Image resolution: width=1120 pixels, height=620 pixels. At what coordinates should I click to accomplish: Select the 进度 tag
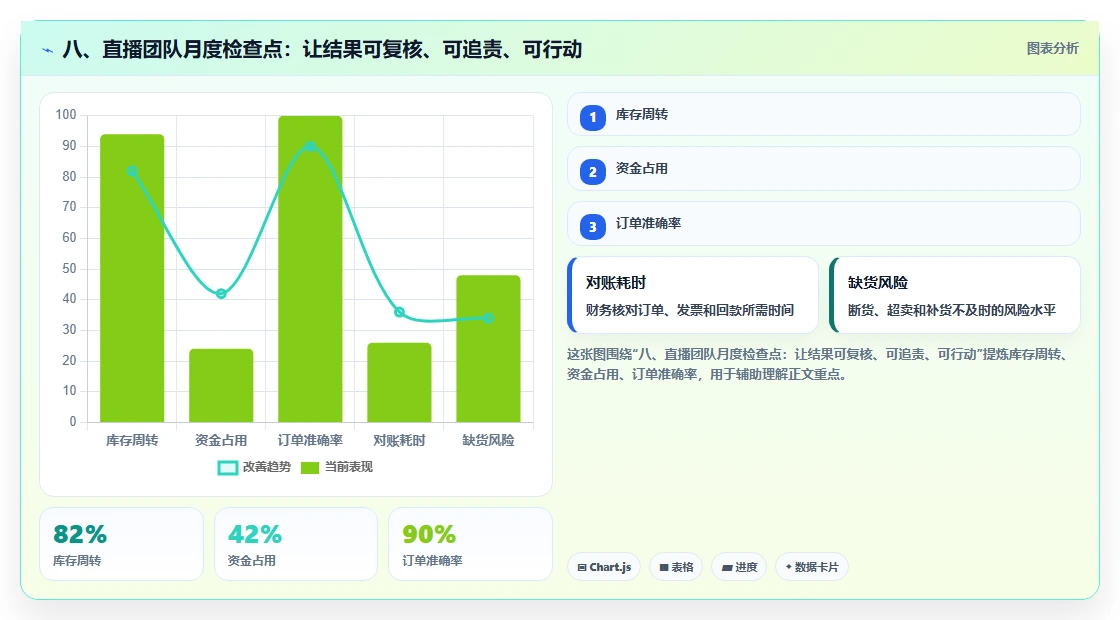739,567
